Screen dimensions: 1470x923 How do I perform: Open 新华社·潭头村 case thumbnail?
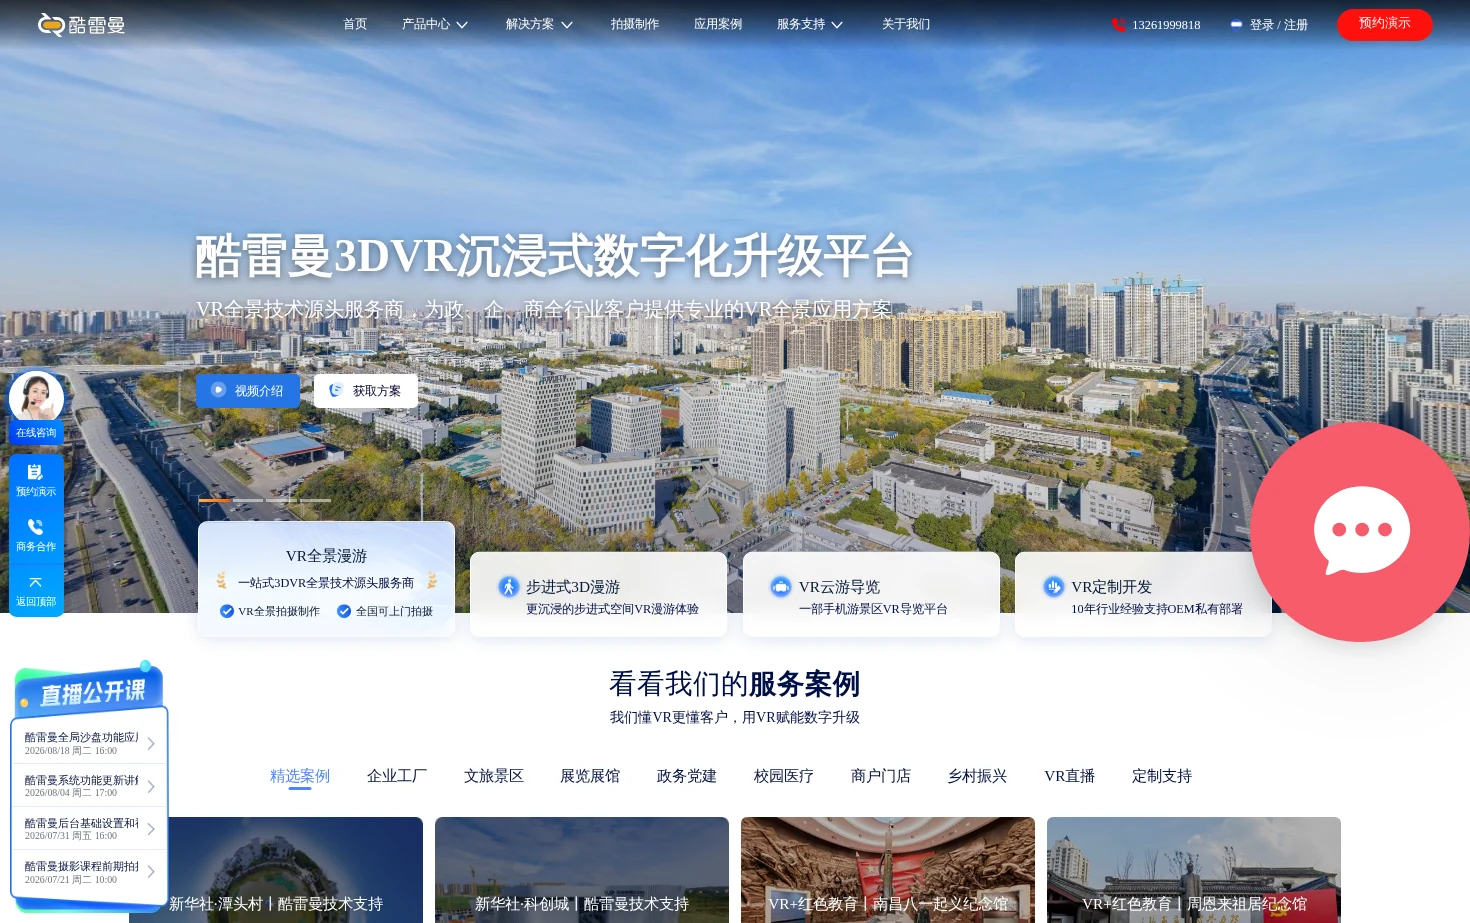click(276, 870)
